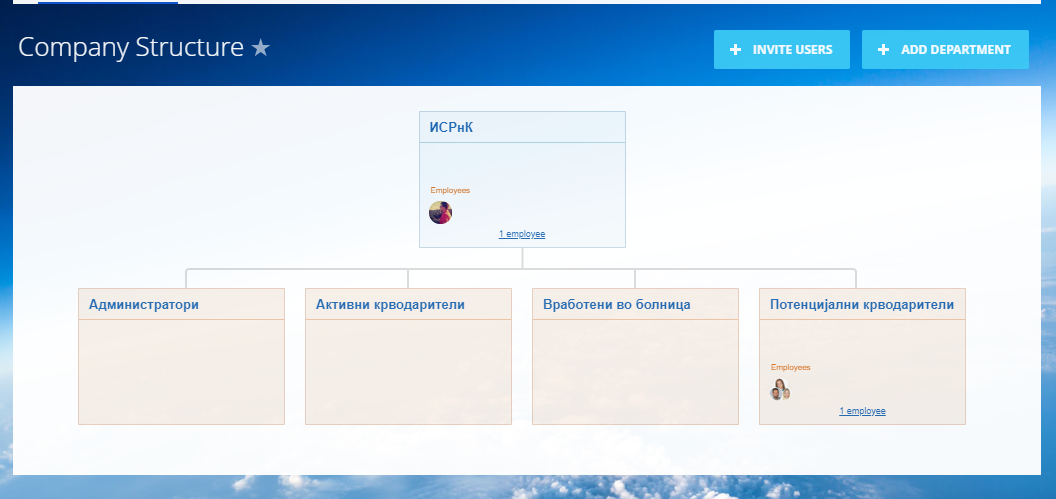Click 1 employee link in Потенцијални крводарители
1056x499 pixels.
pos(862,411)
